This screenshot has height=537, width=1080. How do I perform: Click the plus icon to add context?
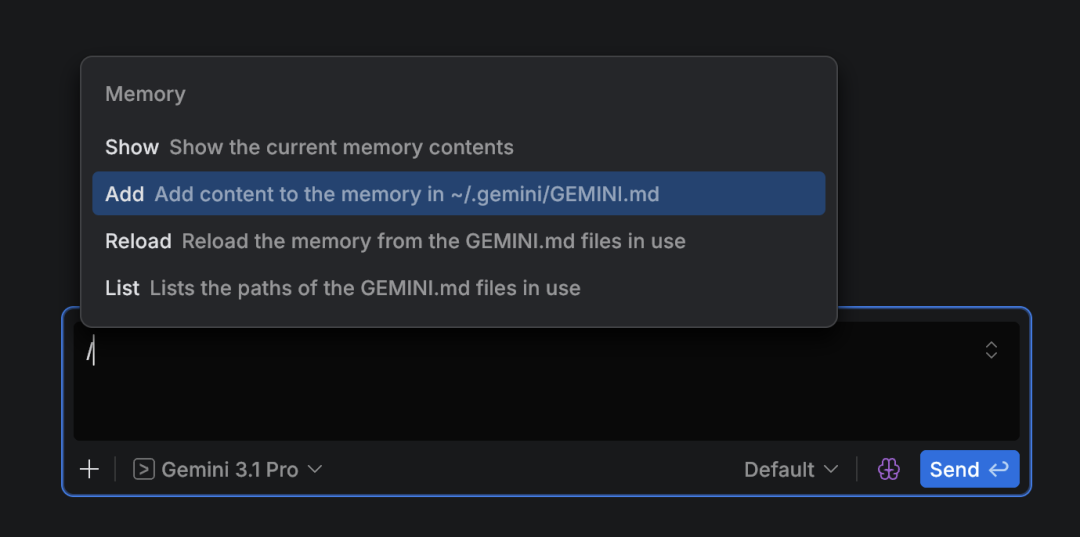point(89,469)
